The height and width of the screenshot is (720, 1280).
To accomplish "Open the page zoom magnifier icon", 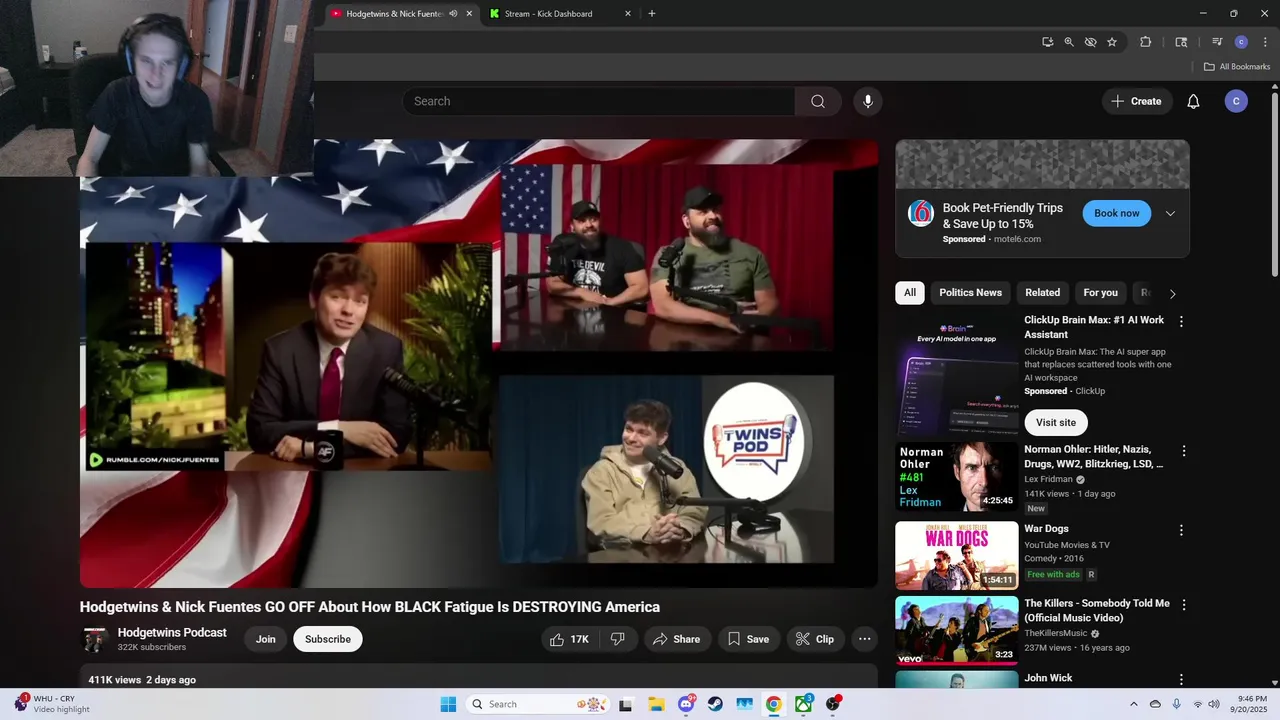I will (x=1069, y=42).
